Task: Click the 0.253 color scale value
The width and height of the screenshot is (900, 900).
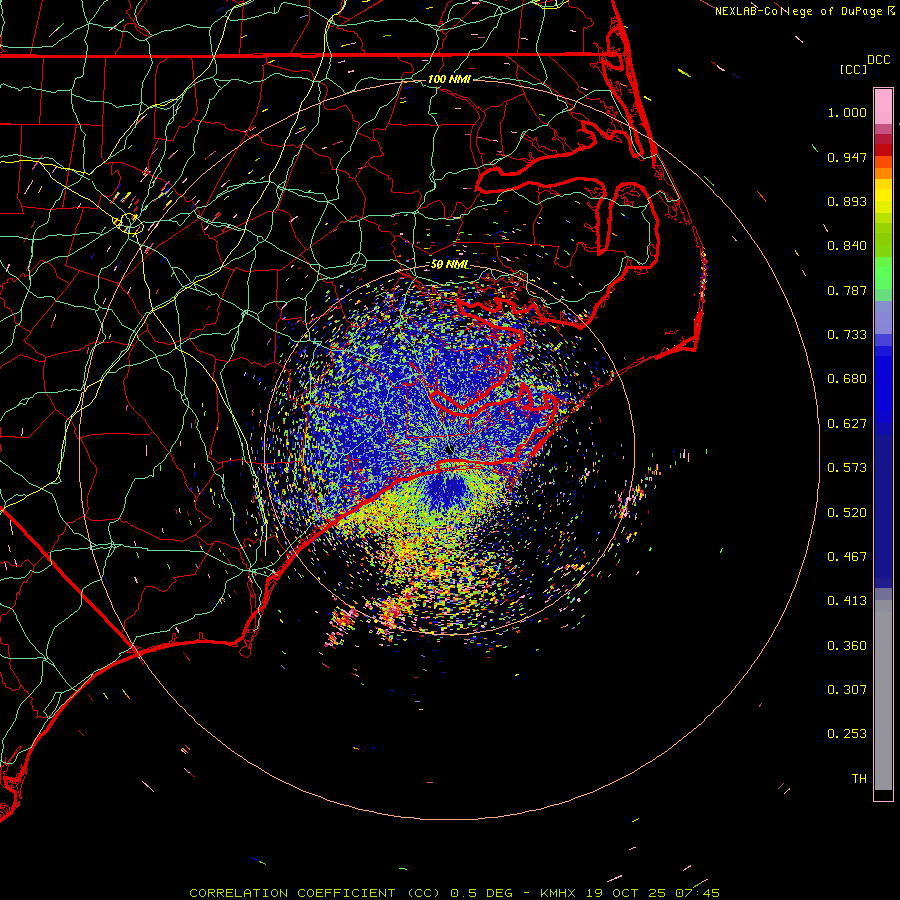Action: pos(847,734)
